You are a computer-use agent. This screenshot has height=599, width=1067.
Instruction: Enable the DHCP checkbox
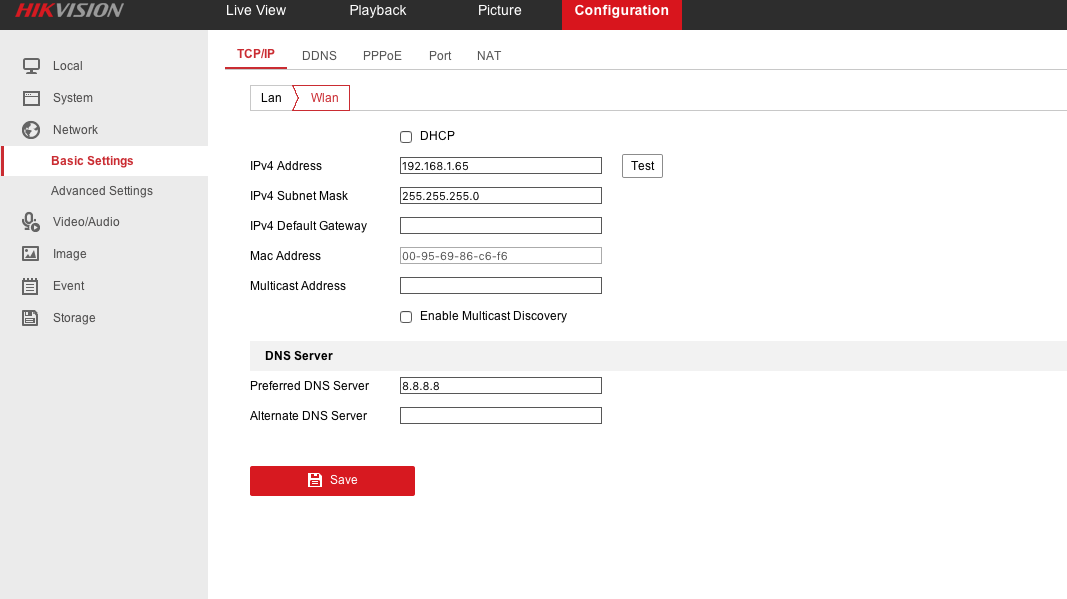tap(406, 137)
